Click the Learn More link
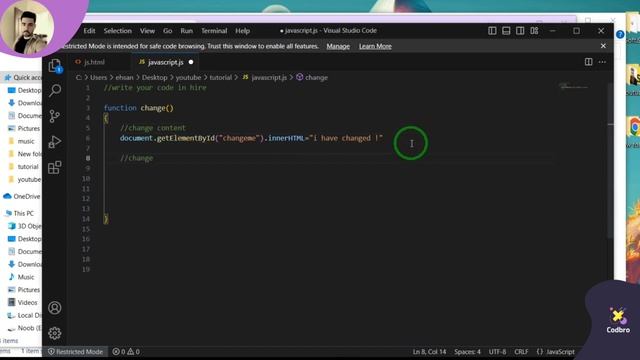640x360 pixels. (375, 46)
